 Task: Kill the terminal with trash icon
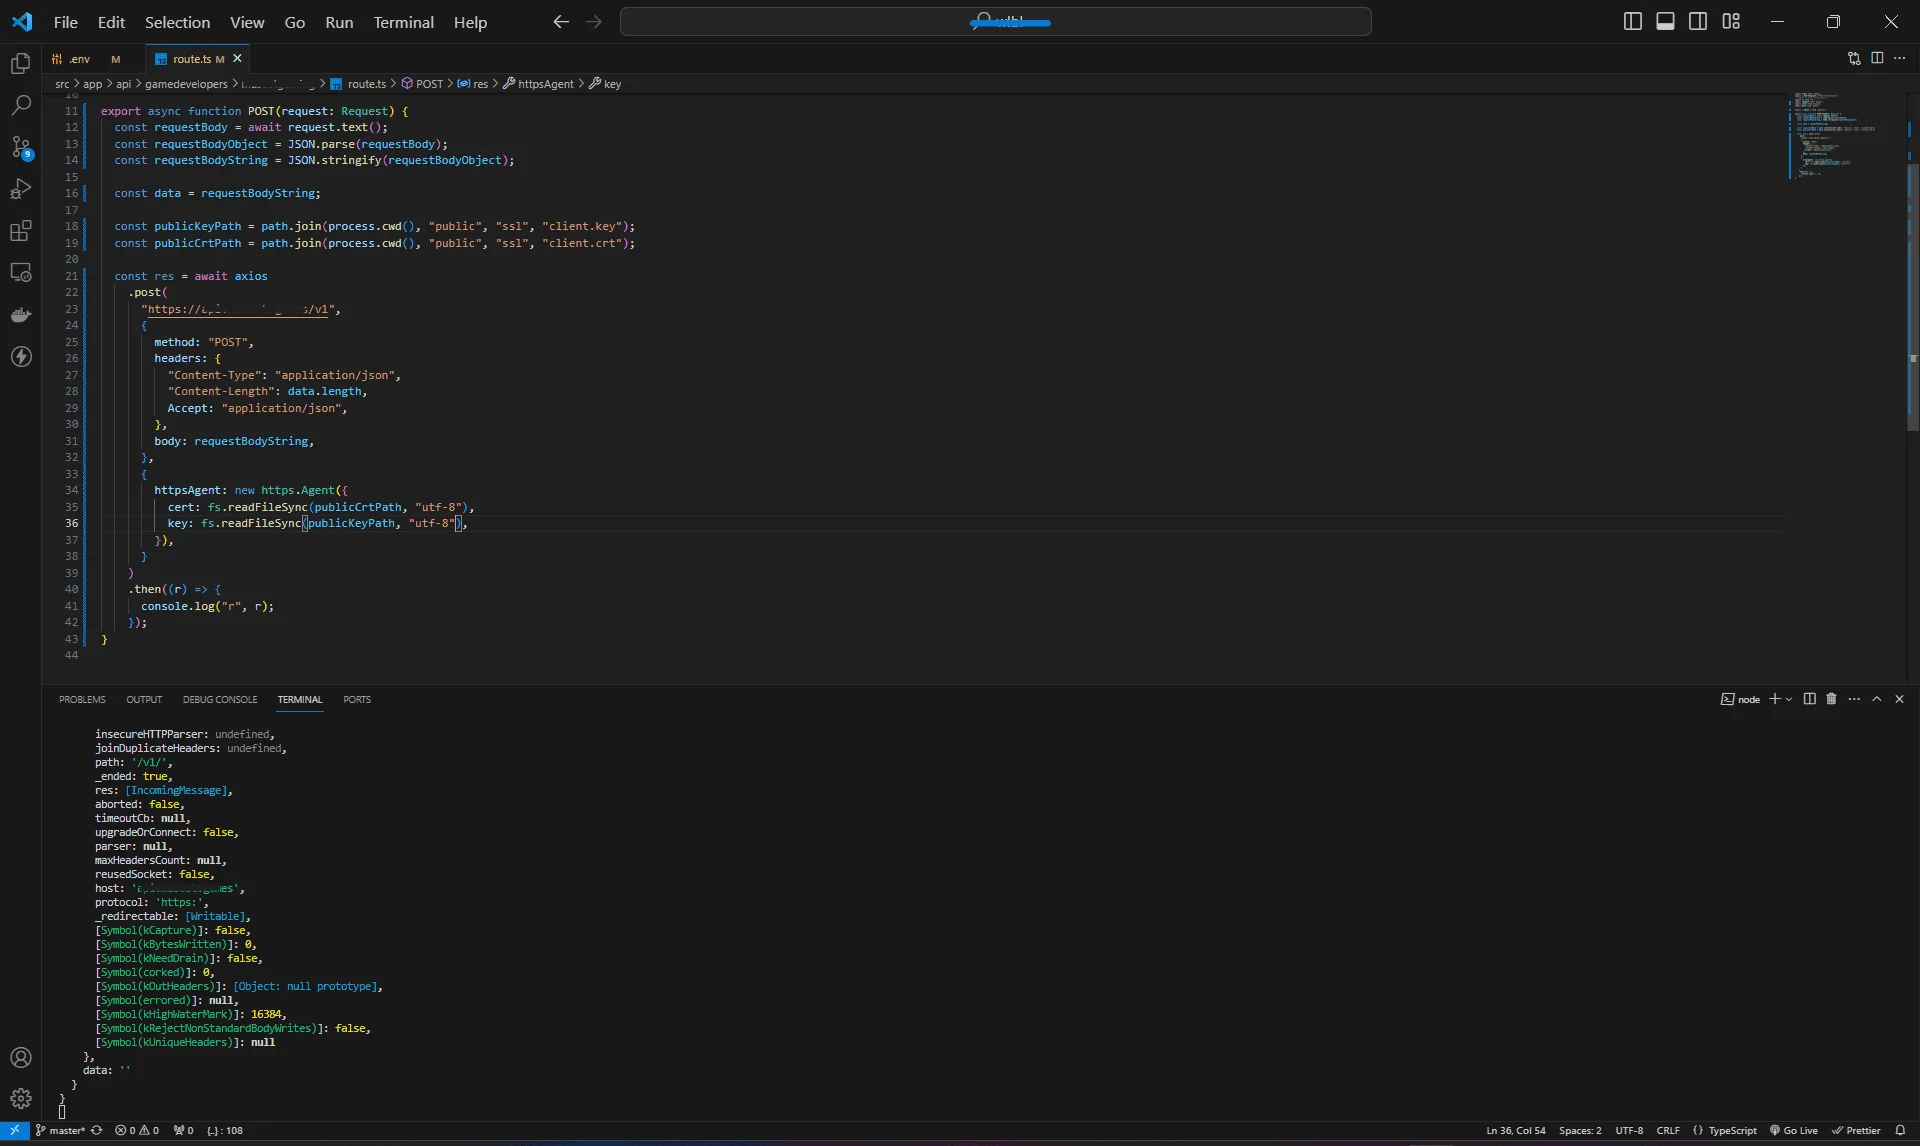(x=1832, y=699)
